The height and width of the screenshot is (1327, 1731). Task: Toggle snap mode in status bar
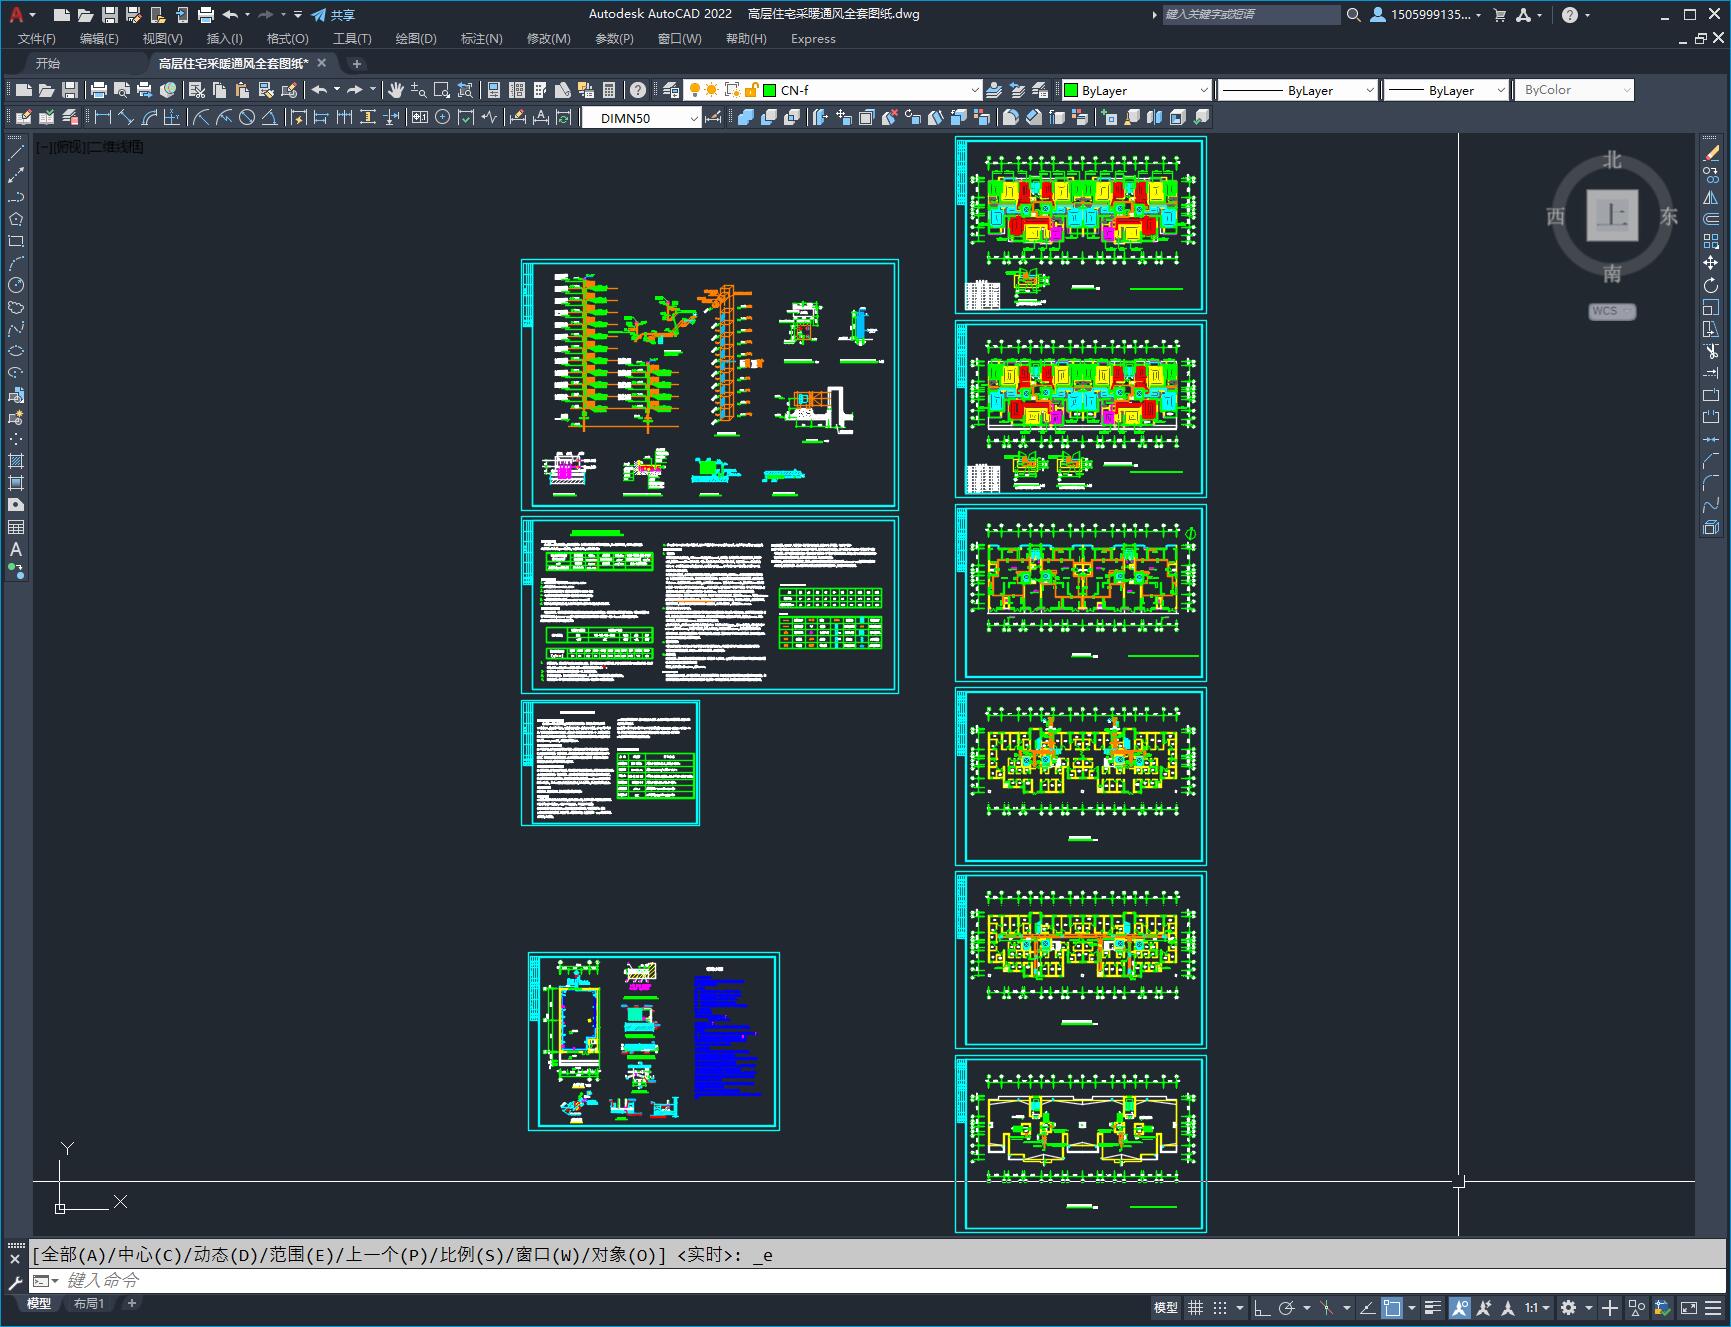pos(1220,1307)
